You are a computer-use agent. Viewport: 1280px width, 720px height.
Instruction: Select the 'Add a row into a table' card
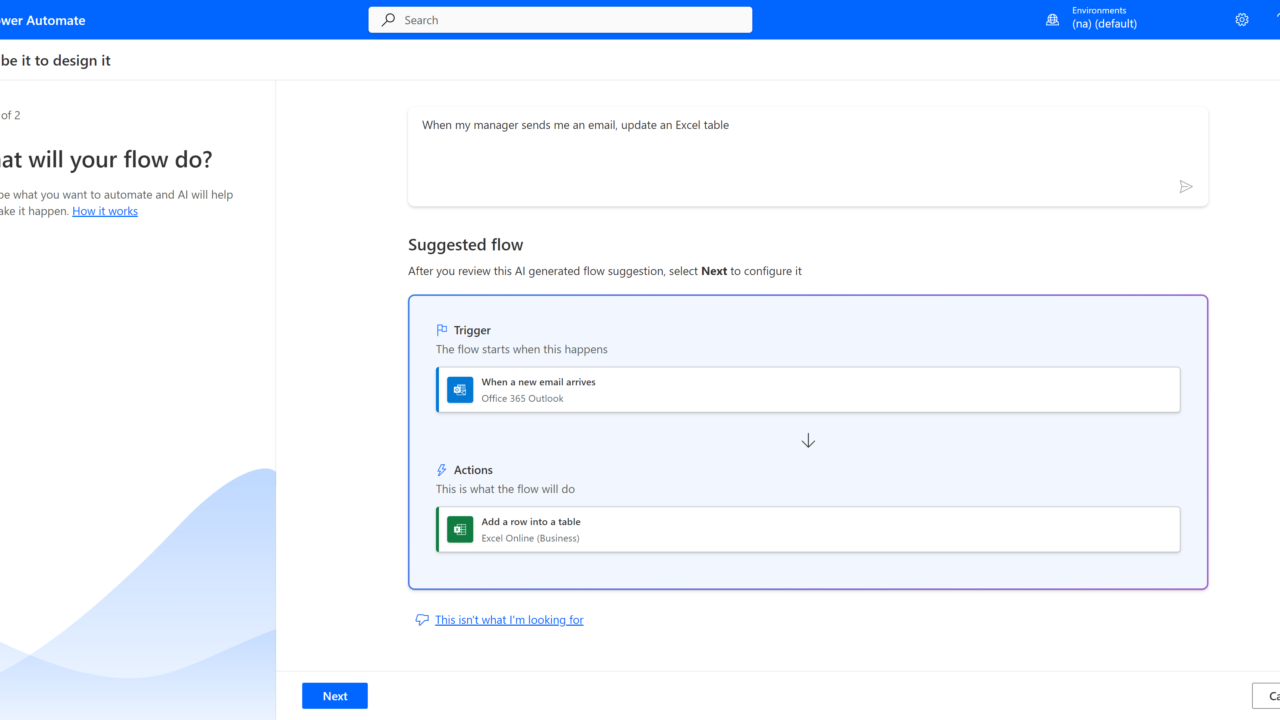(808, 530)
